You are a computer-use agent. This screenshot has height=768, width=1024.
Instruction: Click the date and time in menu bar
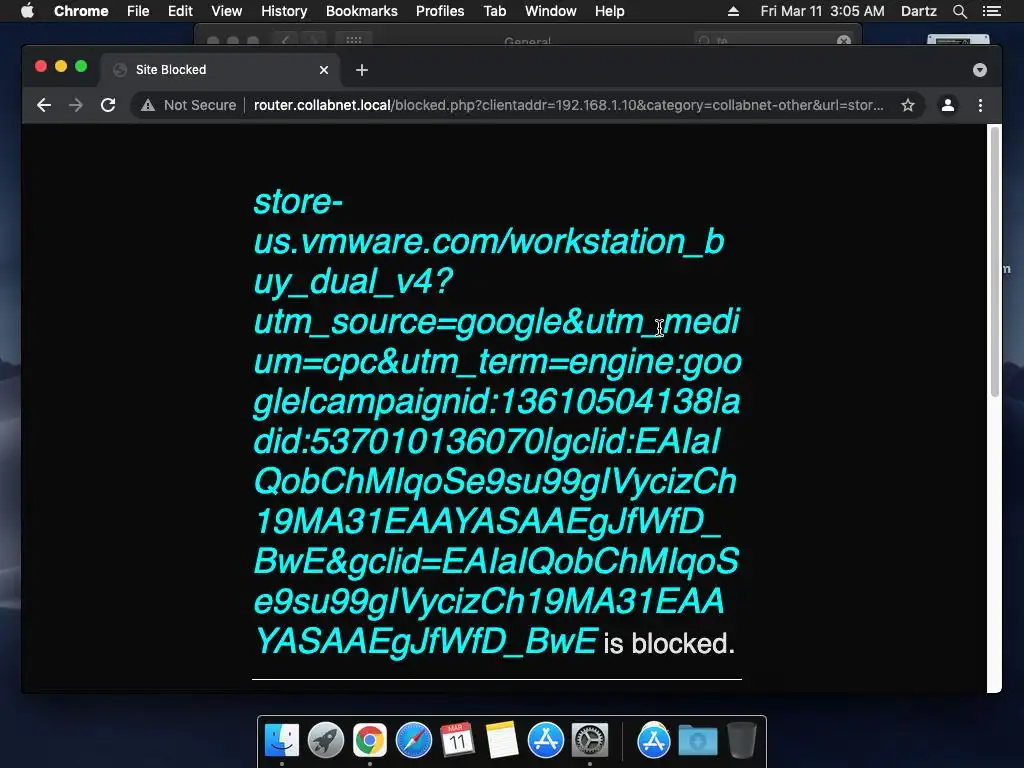822,11
